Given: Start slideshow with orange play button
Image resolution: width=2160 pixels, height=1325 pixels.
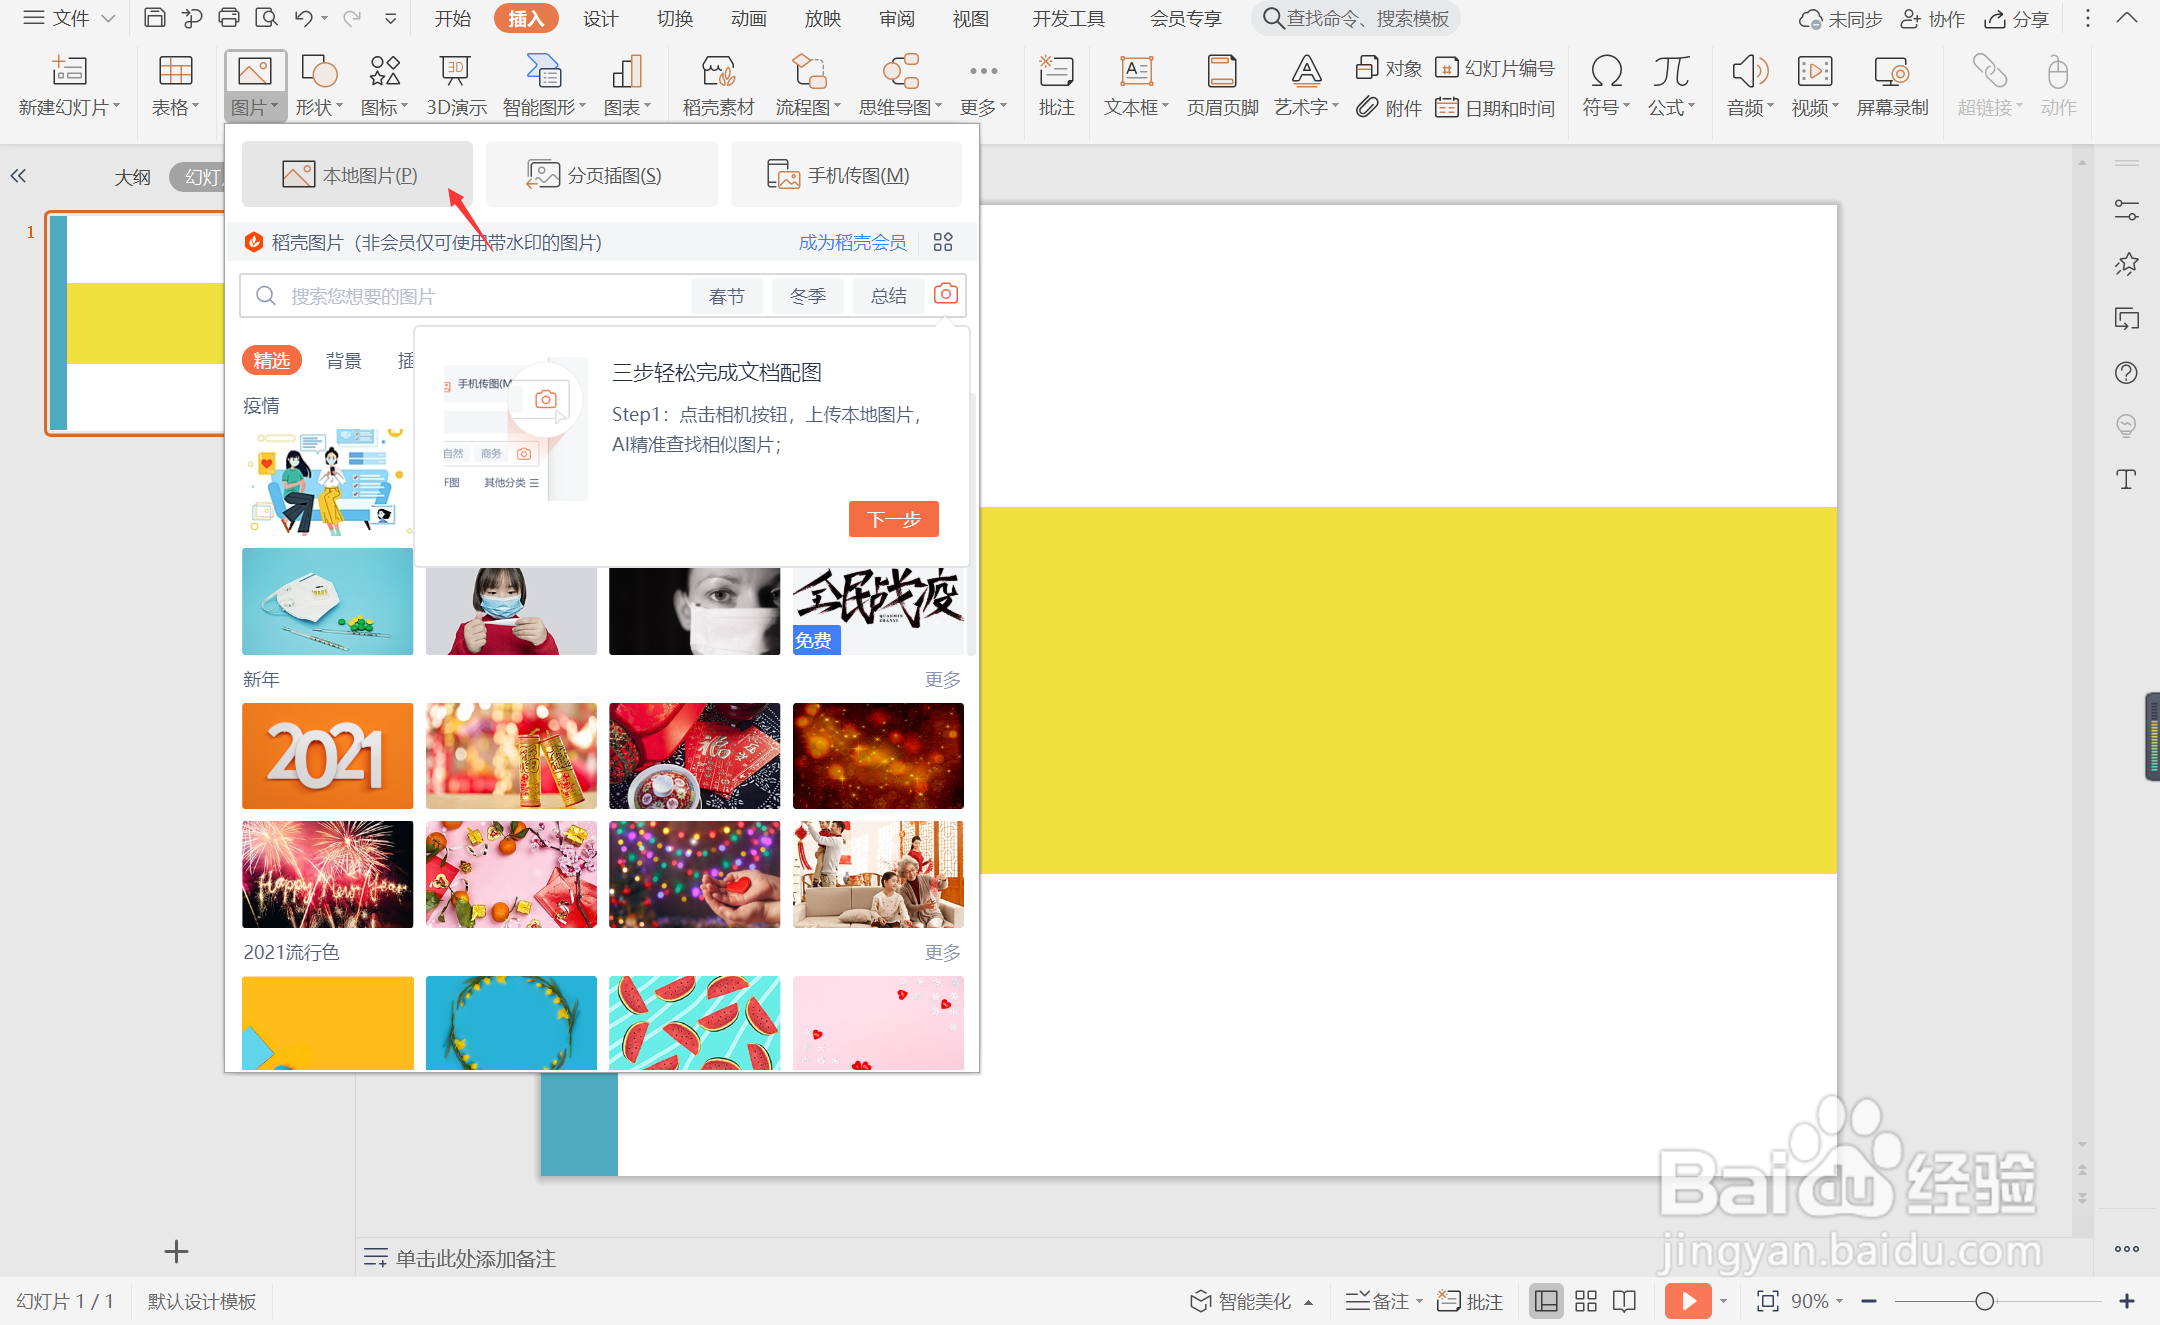Looking at the screenshot, I should 1688,1301.
